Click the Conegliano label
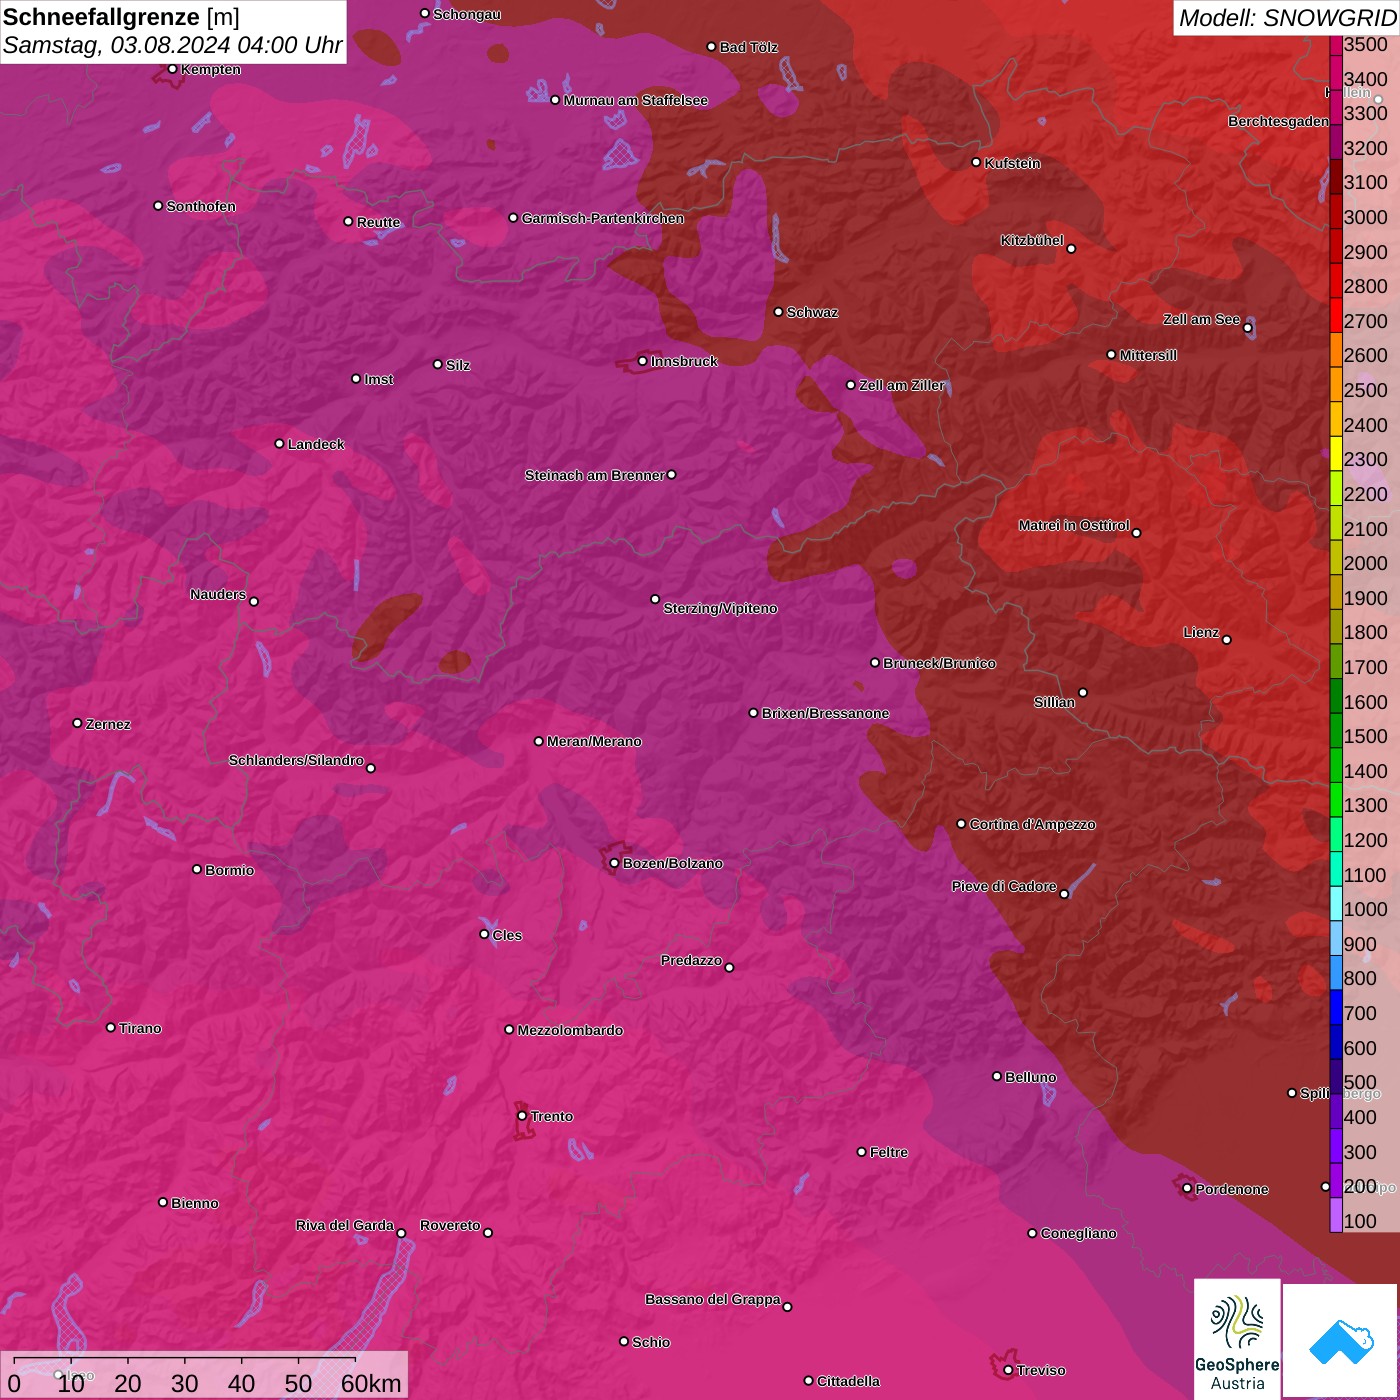The height and width of the screenshot is (1400, 1400). (1078, 1233)
